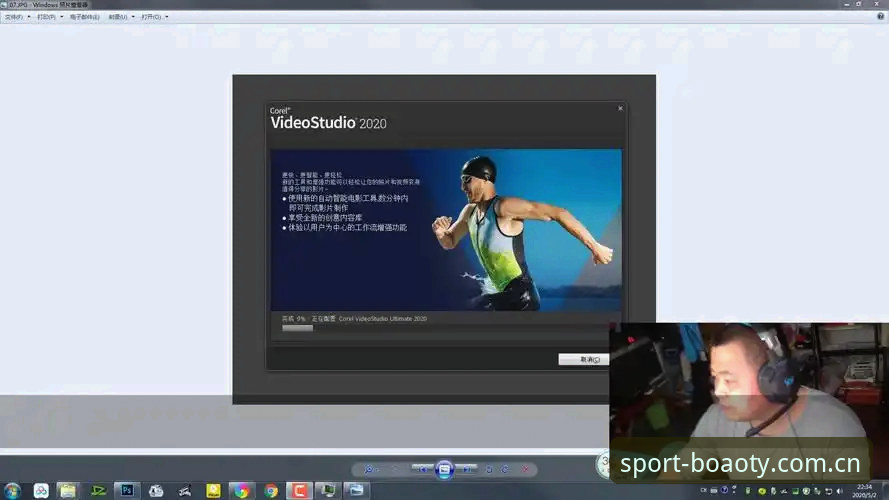
Task: Open the red Camtasia icon on taskbar
Action: 299,491
